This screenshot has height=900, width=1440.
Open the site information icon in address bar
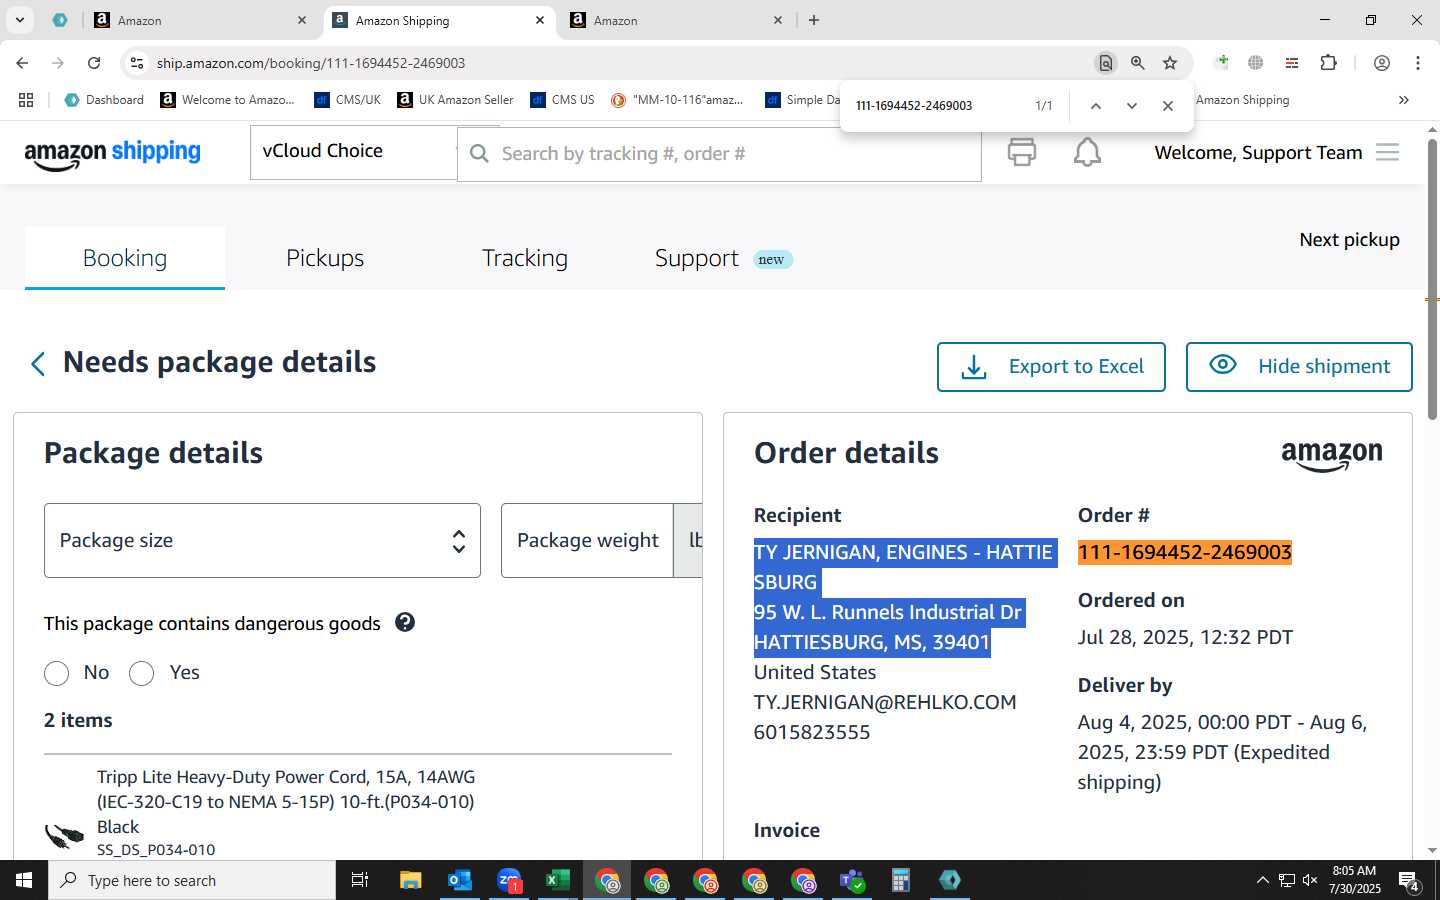pos(136,63)
